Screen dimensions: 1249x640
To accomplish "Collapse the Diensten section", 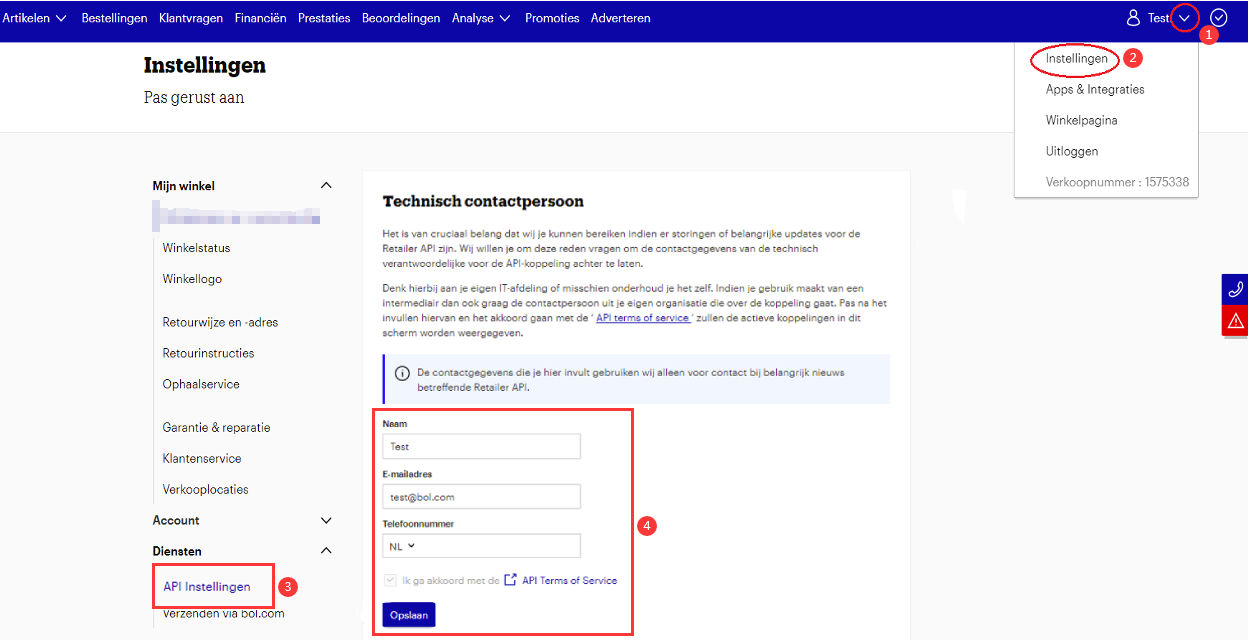I will click(x=325, y=551).
